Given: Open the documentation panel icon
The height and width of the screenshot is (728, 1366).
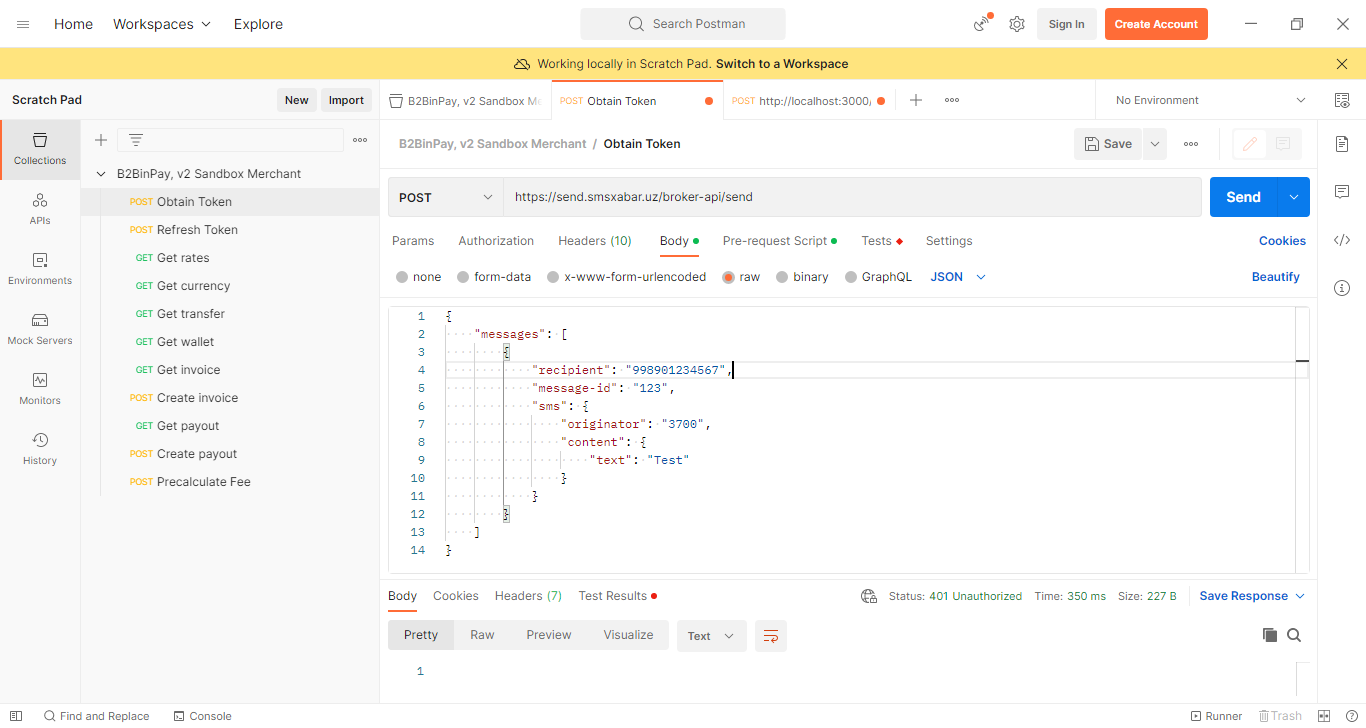Looking at the screenshot, I should point(1342,144).
